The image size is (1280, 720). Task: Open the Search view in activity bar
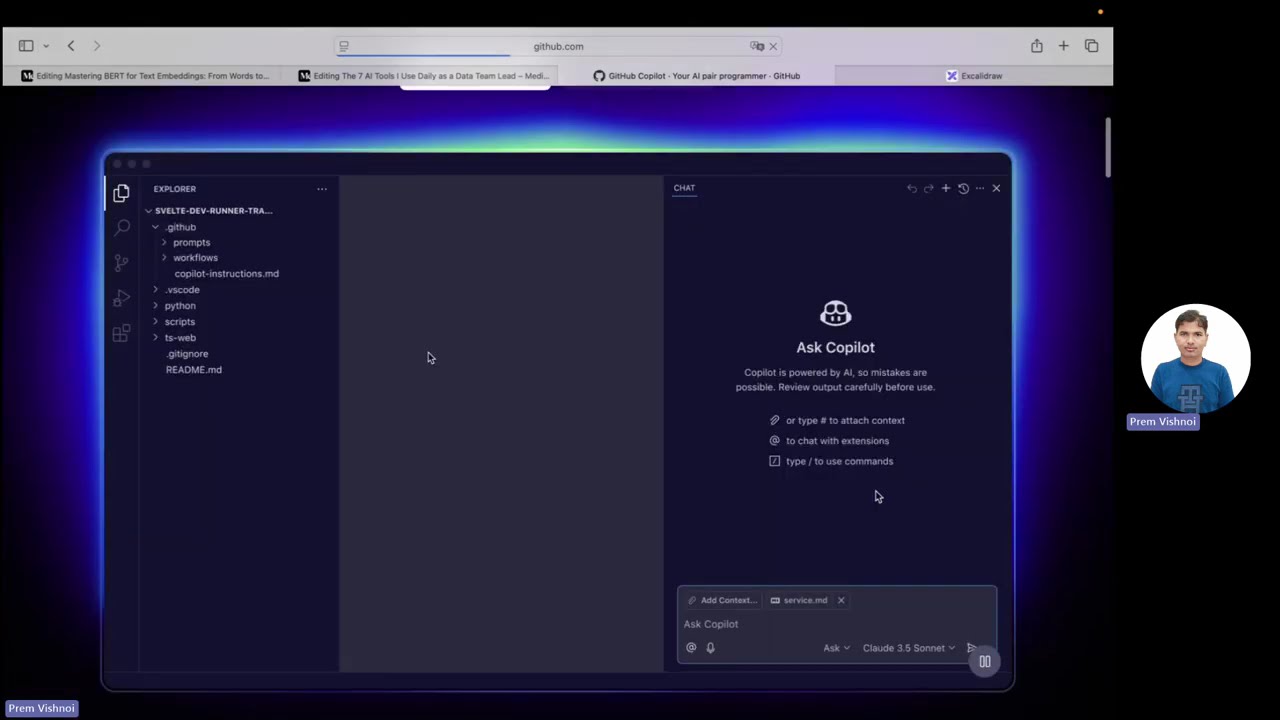[122, 228]
